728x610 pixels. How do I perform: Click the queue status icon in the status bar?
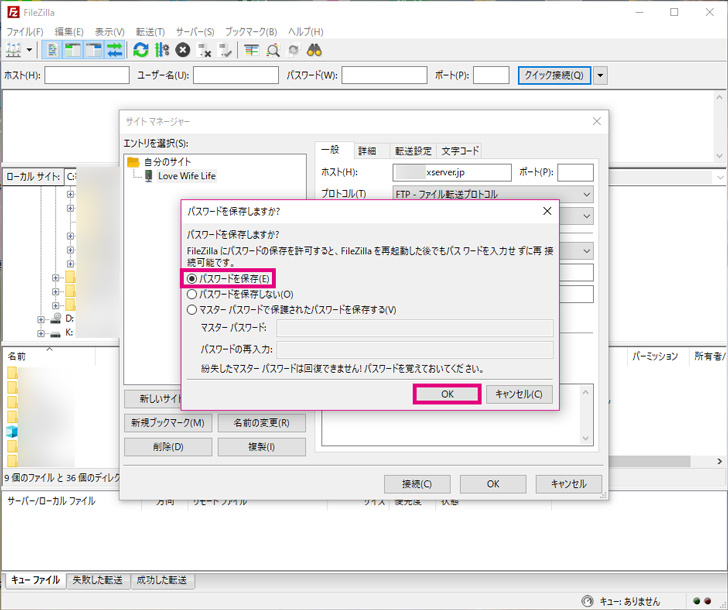pyautogui.click(x=588, y=601)
